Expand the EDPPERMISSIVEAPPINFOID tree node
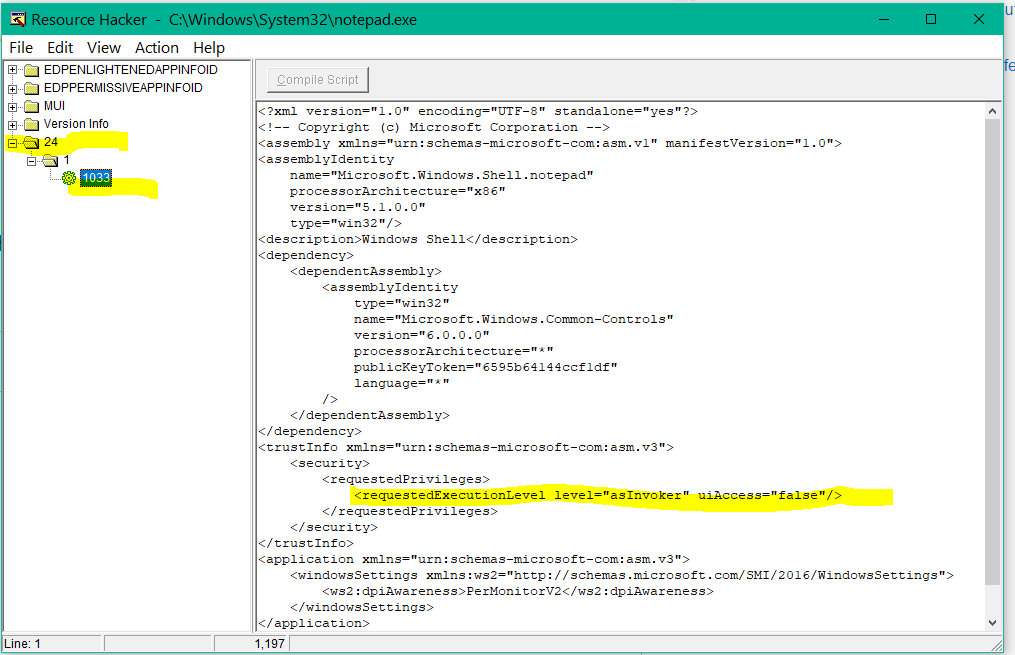The width and height of the screenshot is (1015, 655). coord(12,88)
